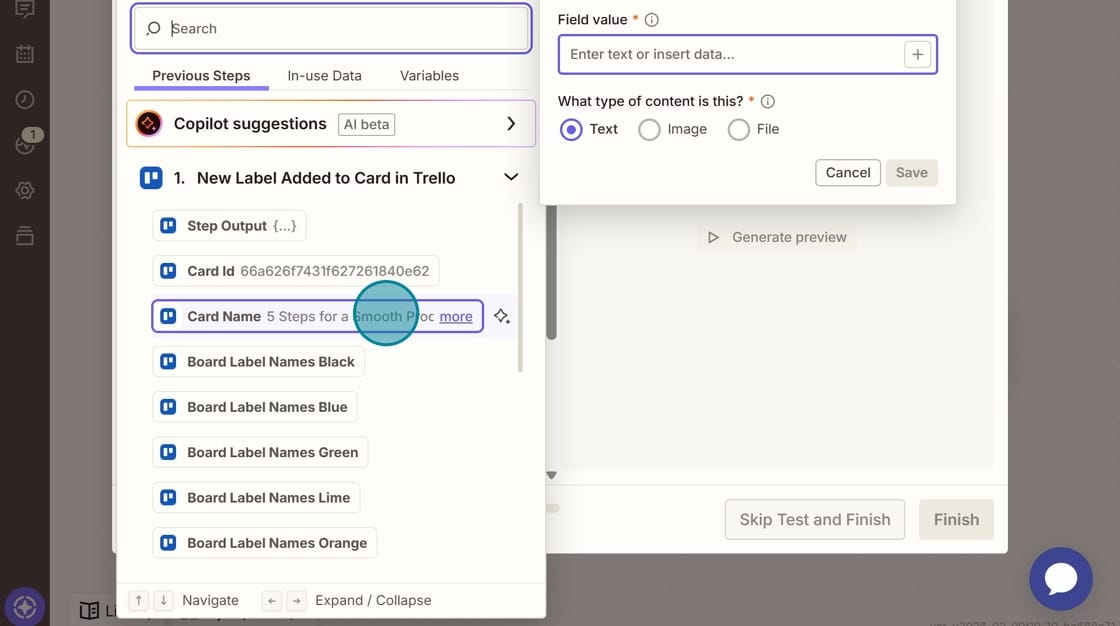Click the Trello icon on Board Label Names Lime

point(169,497)
